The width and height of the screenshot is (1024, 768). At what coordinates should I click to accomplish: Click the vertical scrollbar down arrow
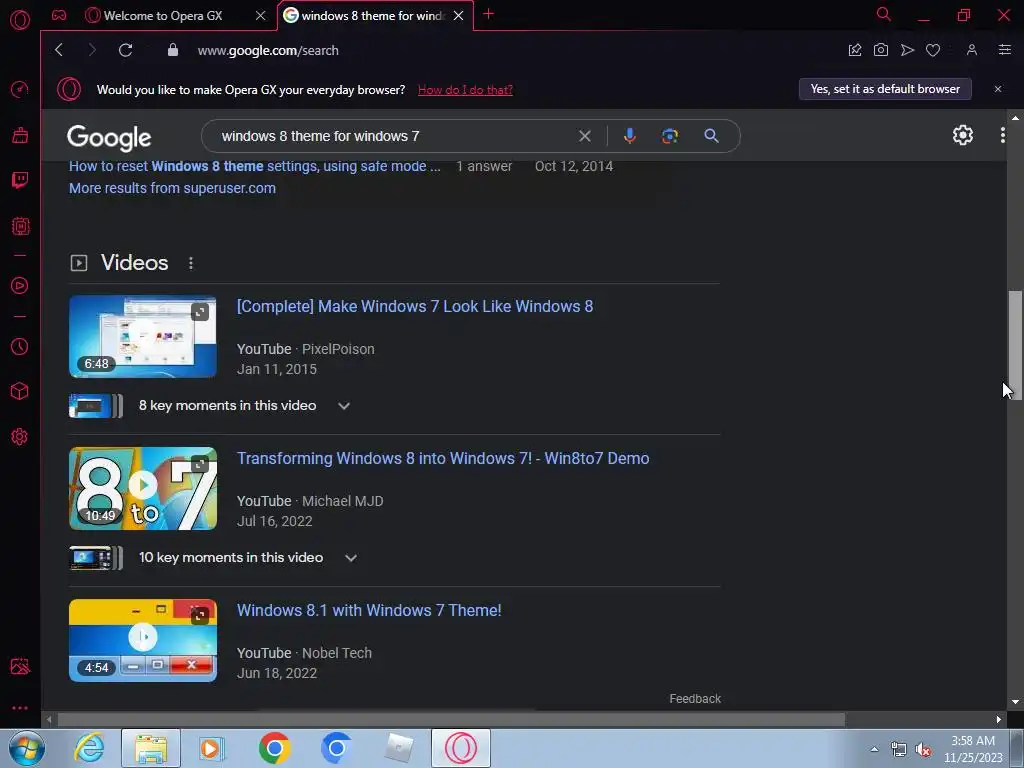(x=1015, y=702)
